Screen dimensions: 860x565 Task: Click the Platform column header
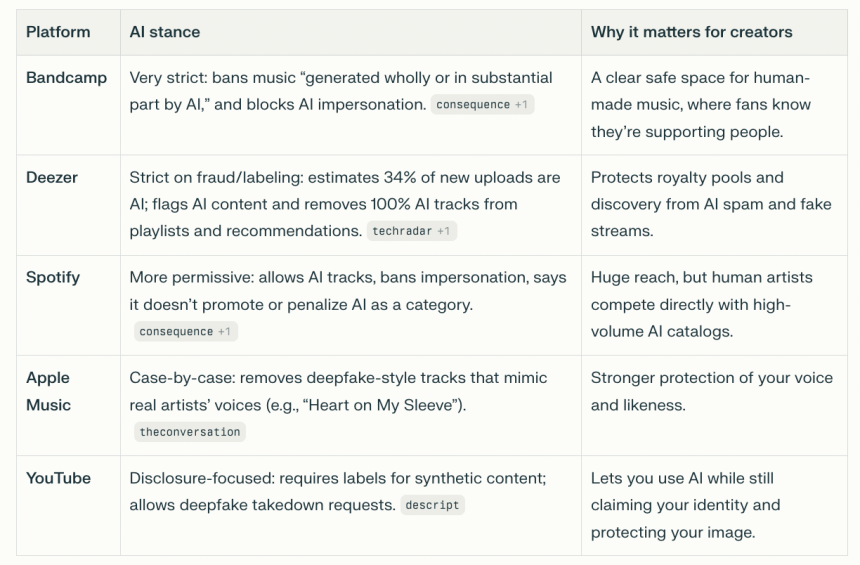[x=58, y=32]
